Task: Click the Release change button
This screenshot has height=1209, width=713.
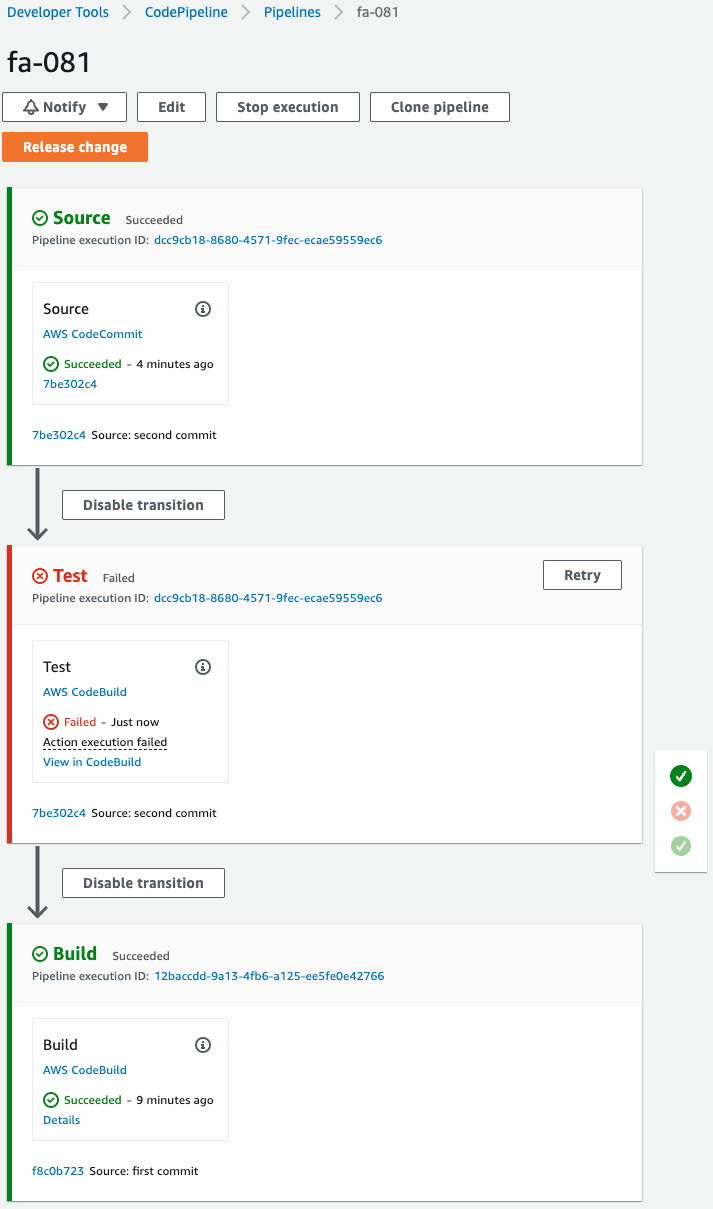Action: (x=75, y=146)
